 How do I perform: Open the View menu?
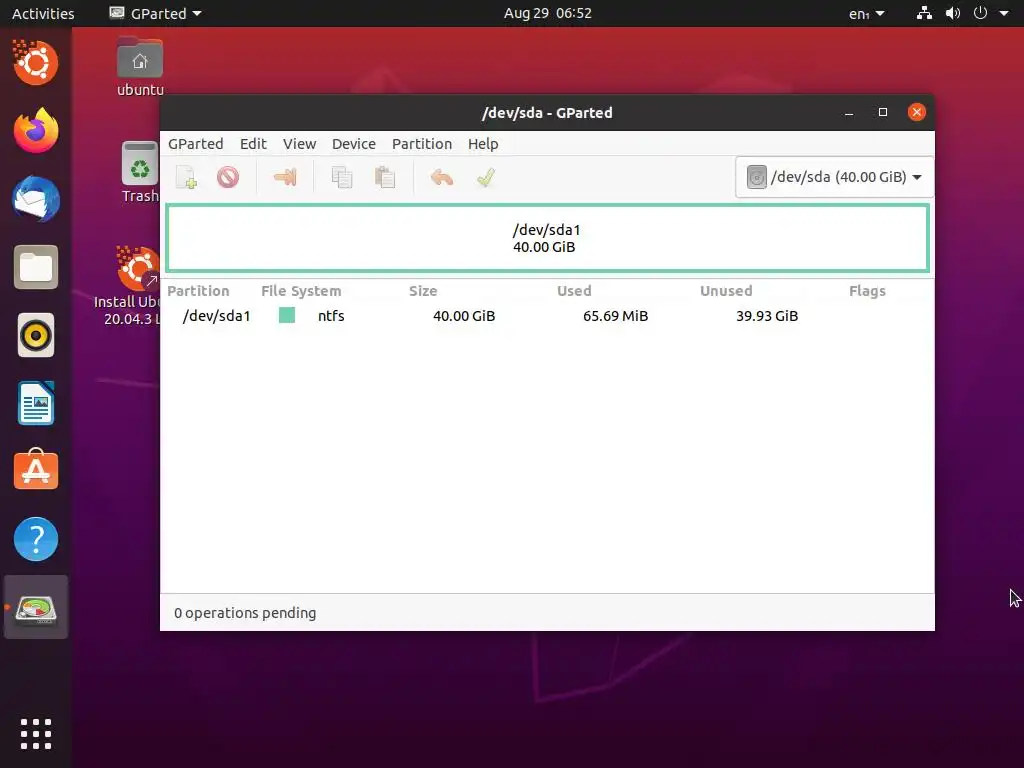tap(299, 144)
